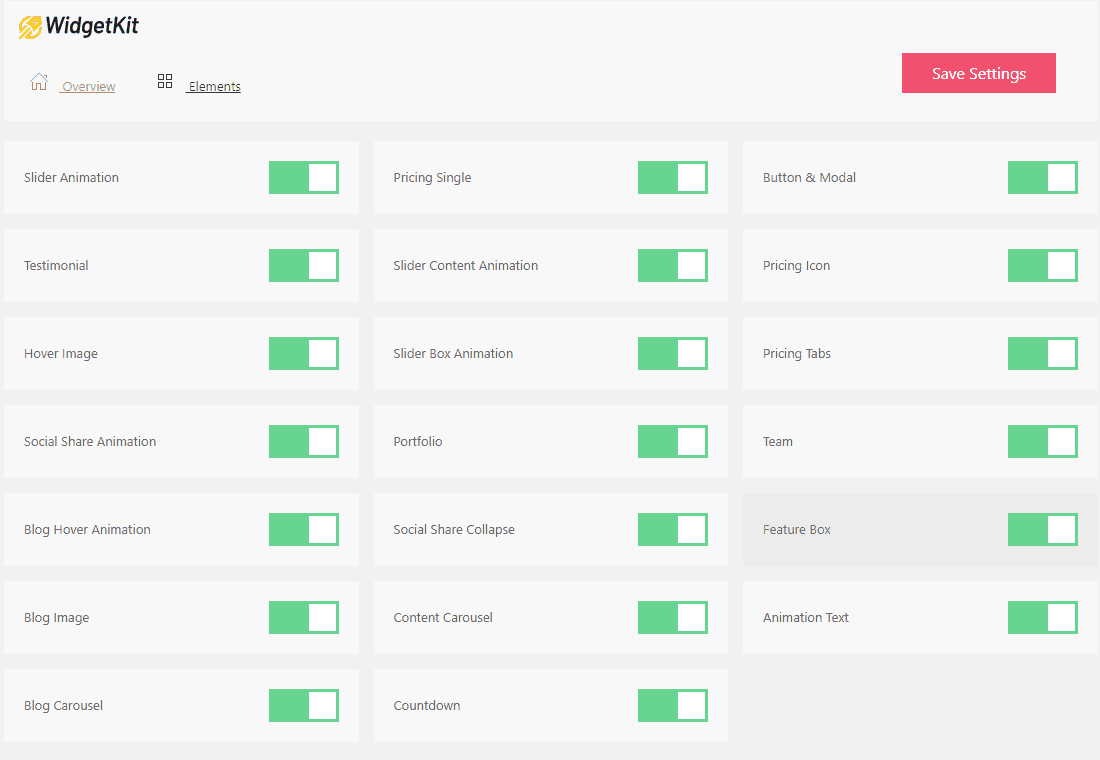
Task: Toggle the Button & Modal switch
Action: pyautogui.click(x=1043, y=178)
